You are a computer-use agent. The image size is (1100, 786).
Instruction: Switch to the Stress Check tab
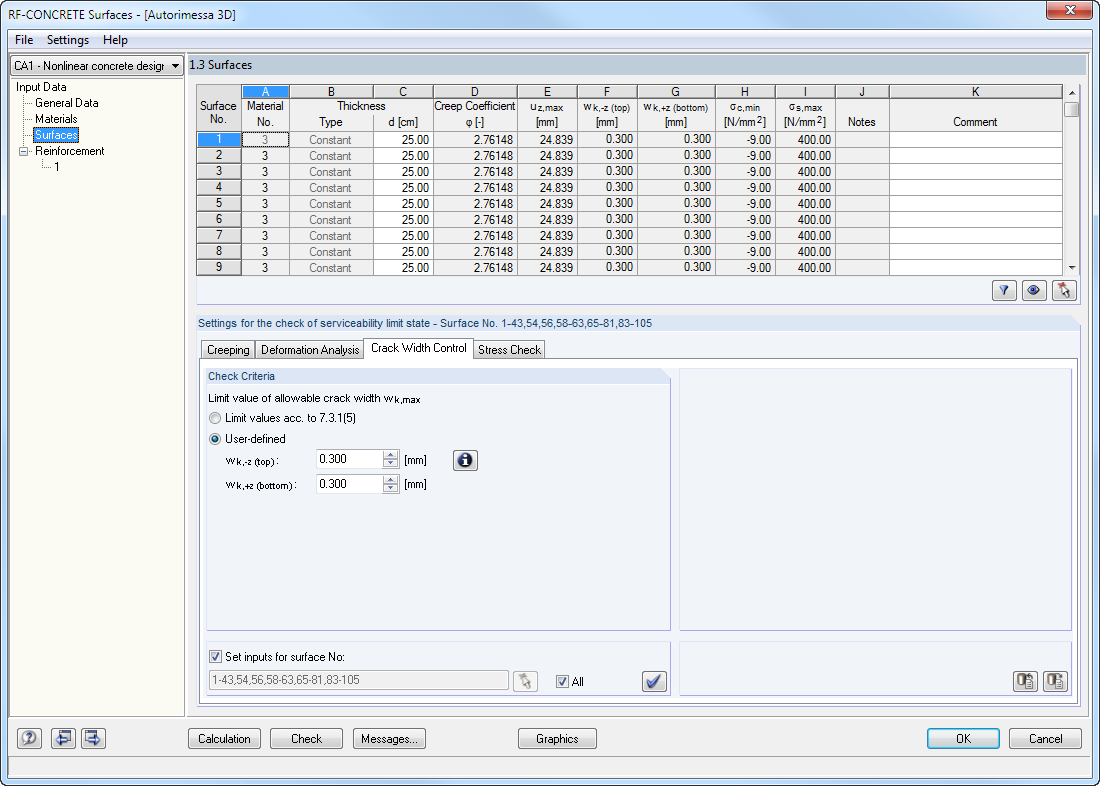click(509, 349)
